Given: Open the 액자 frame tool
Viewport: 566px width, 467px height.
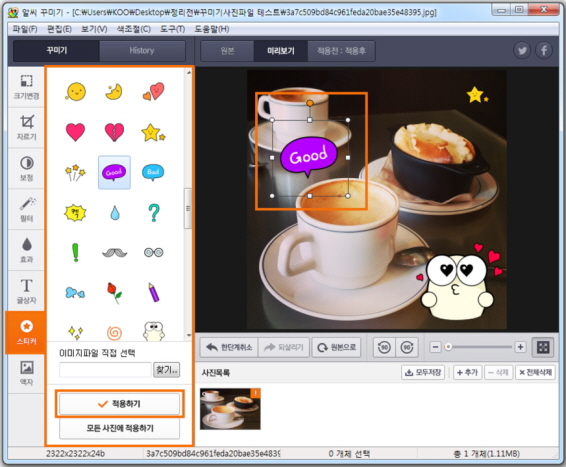Looking at the screenshot, I should (26, 373).
